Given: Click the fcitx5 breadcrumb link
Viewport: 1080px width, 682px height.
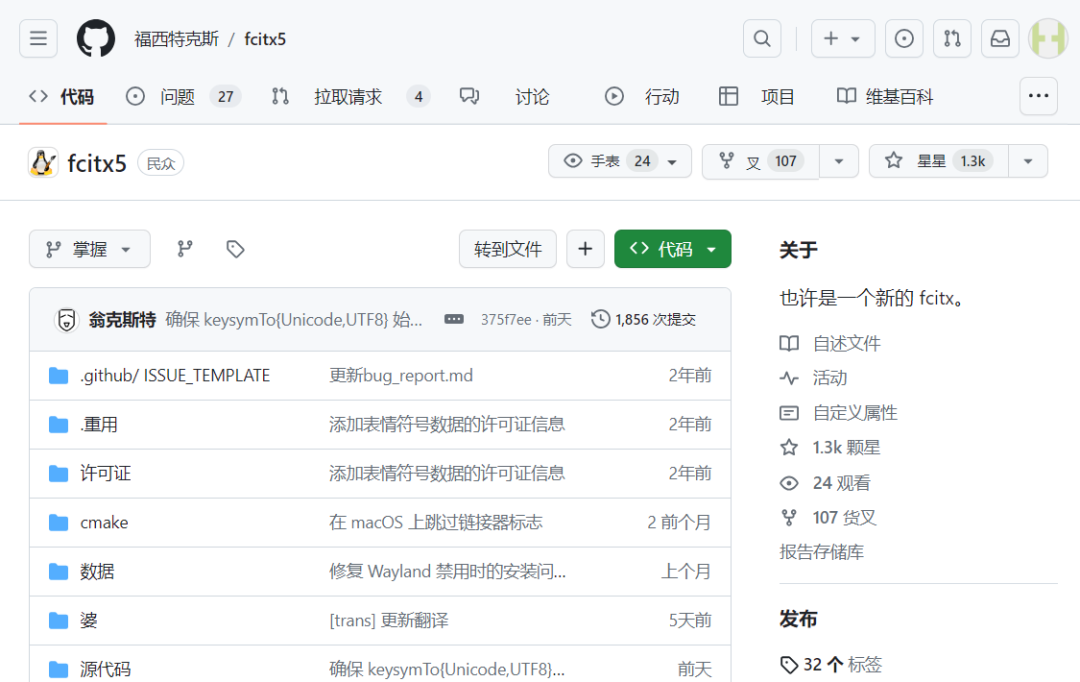Looking at the screenshot, I should (264, 39).
